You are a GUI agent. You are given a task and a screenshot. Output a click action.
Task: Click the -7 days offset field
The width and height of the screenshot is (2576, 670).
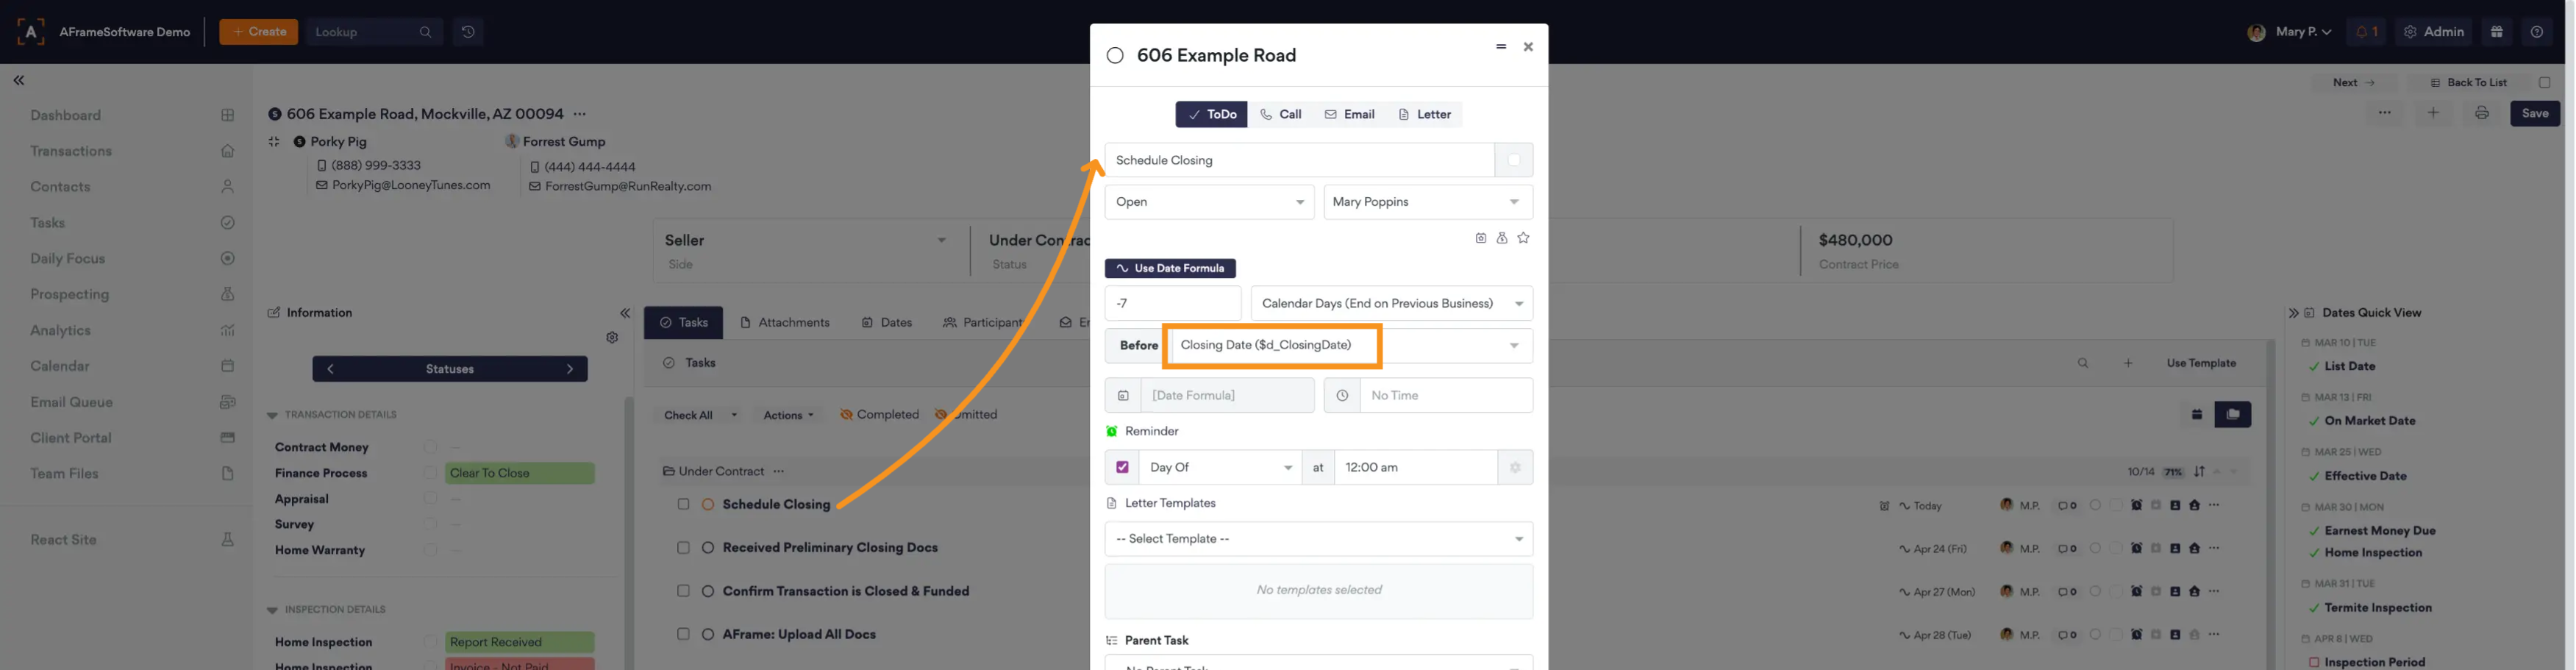(1173, 303)
